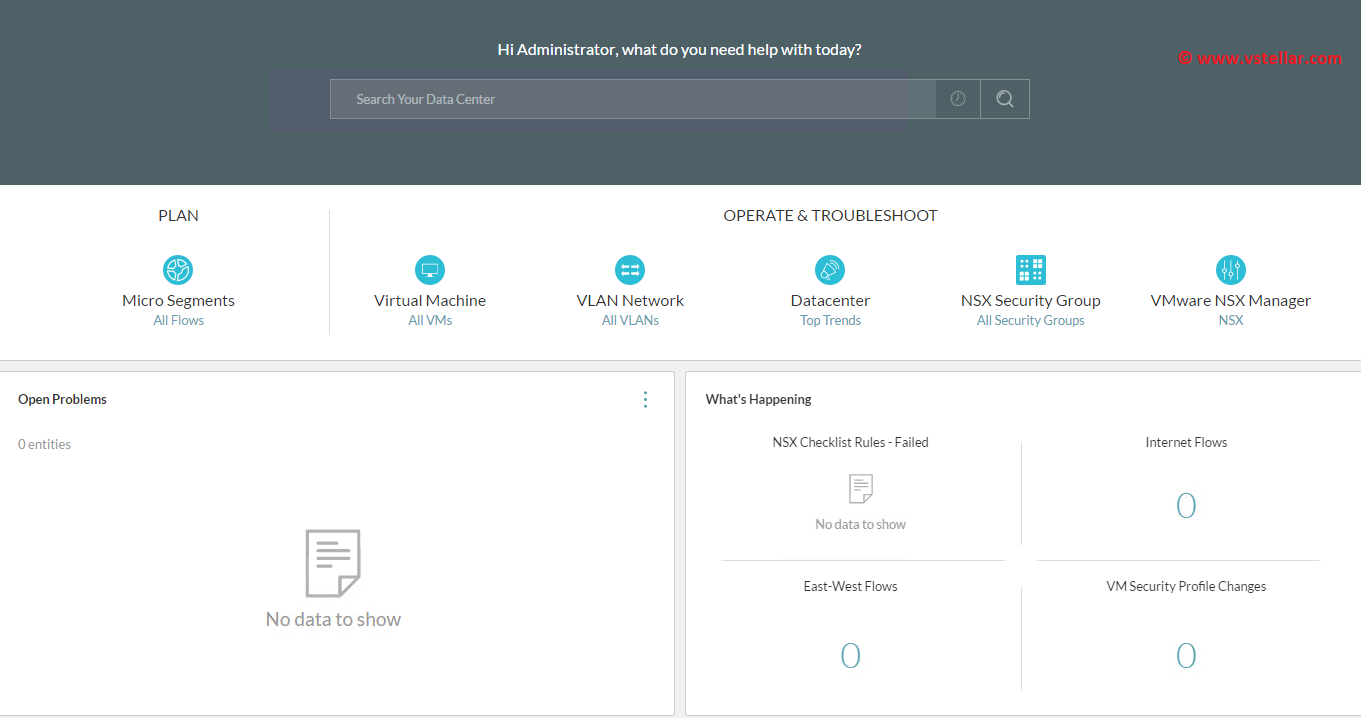1361x718 pixels.
Task: Open the All Security Groups link
Action: 1030,321
